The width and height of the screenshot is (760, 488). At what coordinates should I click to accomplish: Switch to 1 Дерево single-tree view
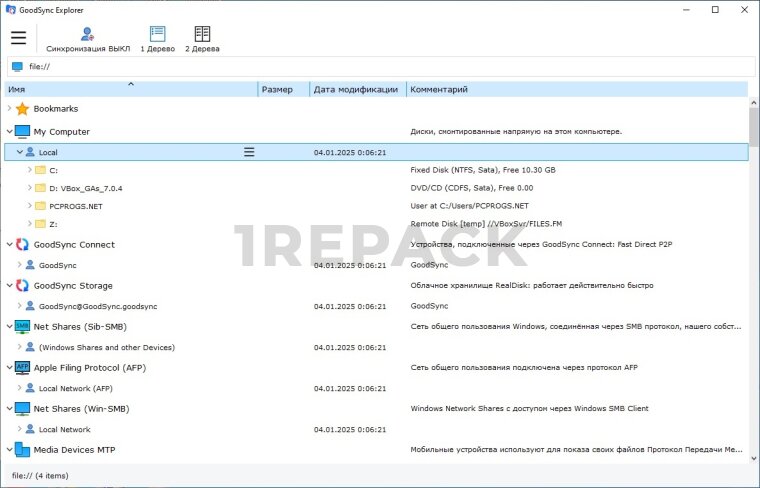157,39
